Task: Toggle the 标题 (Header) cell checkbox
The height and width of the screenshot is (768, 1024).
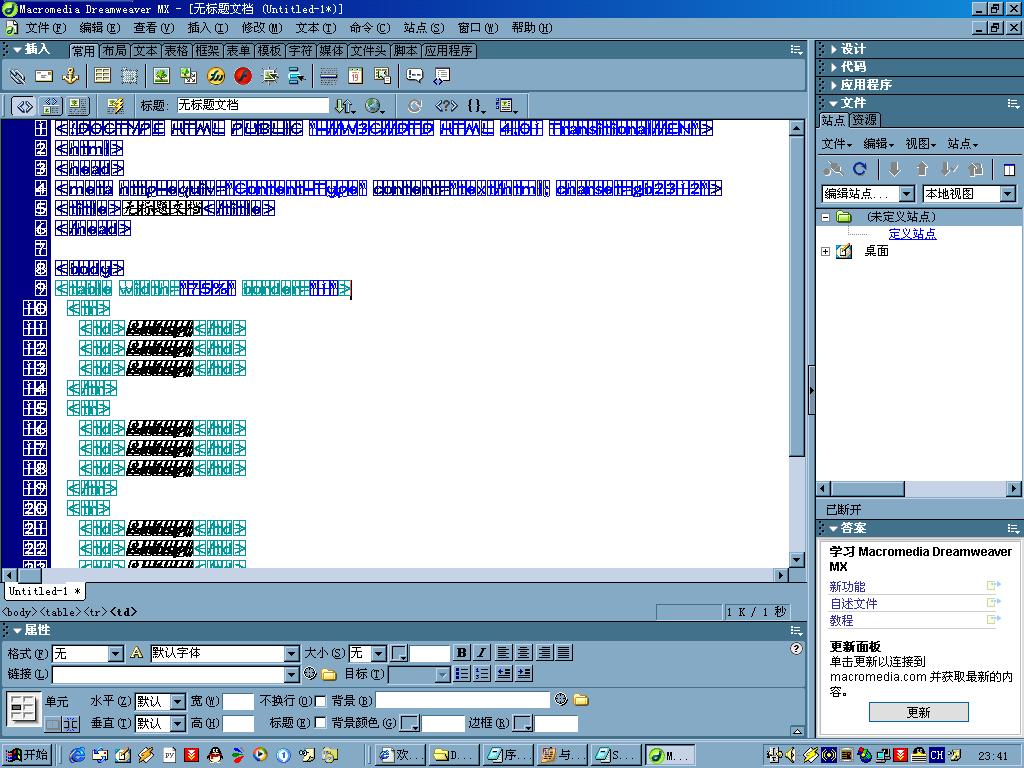Action: click(x=320, y=722)
